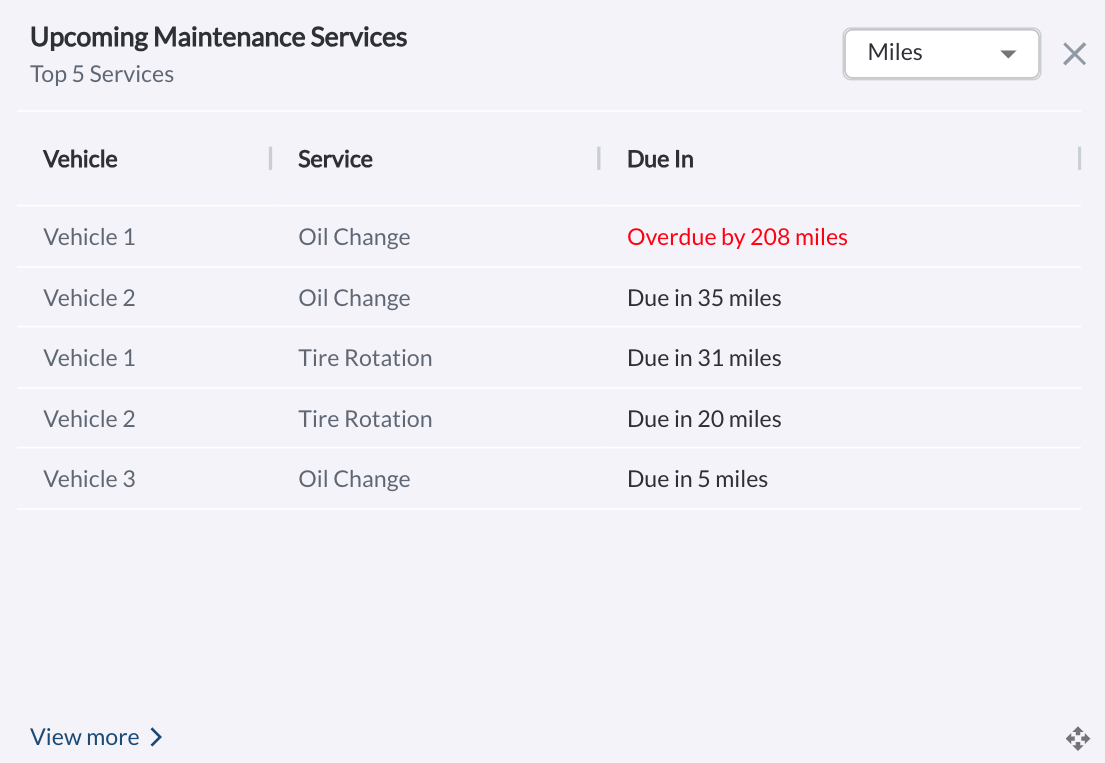Viewport: 1105px width, 763px height.
Task: Click the move widget drag icon
Action: pos(1077,739)
